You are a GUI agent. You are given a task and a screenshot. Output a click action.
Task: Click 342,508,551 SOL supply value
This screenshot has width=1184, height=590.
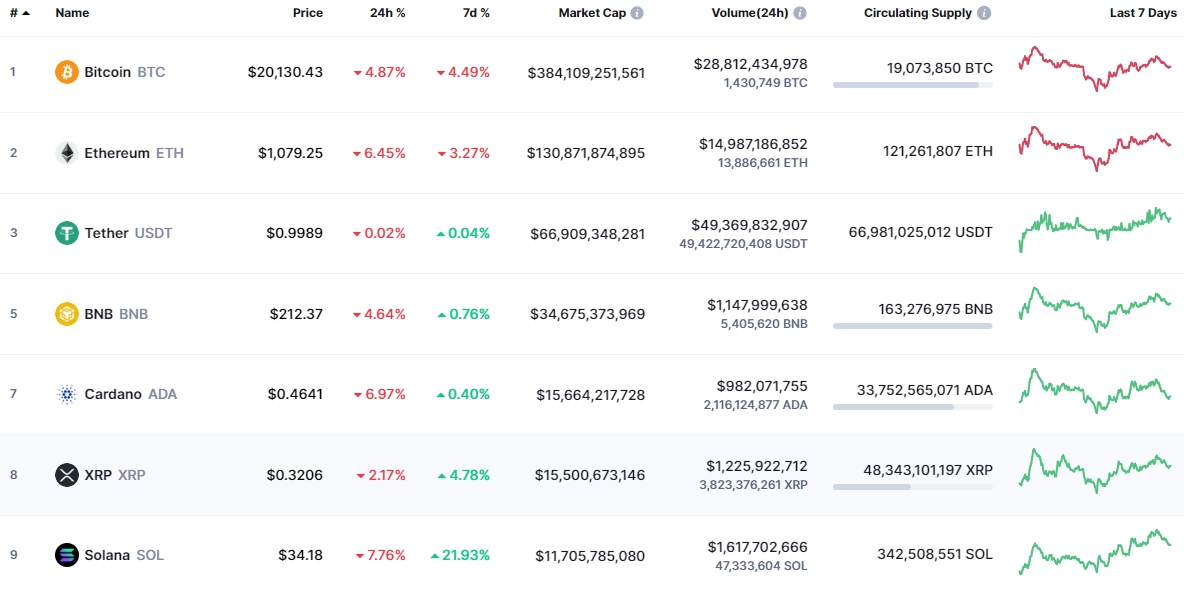tap(935, 554)
